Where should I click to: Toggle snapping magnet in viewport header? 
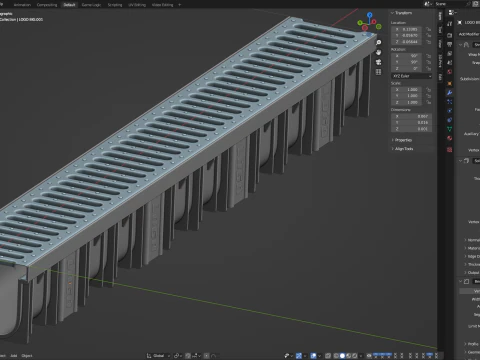[188, 356]
